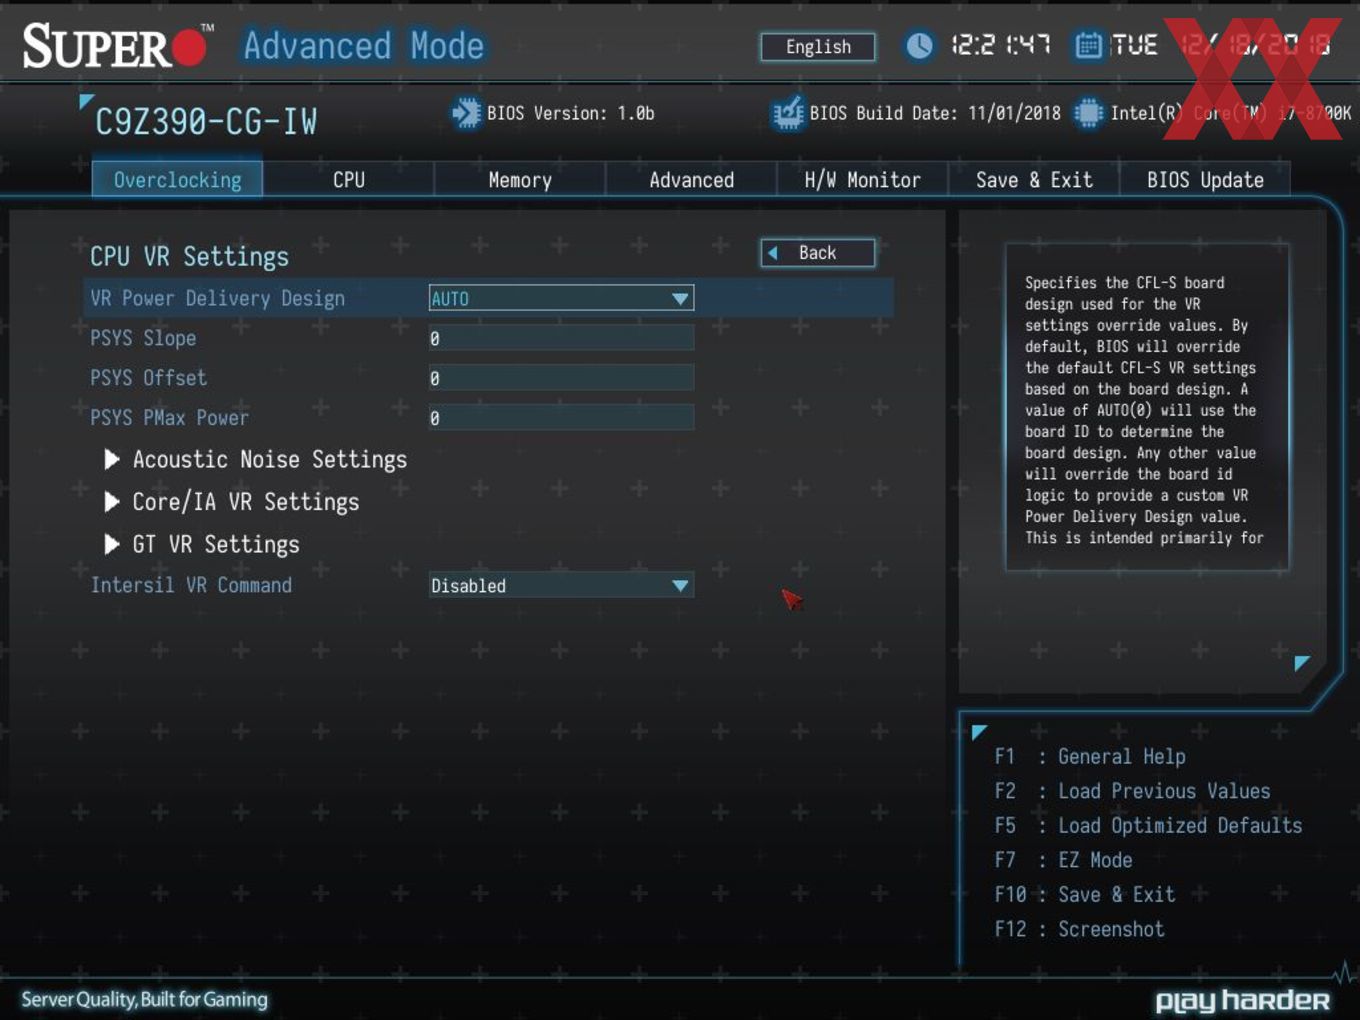Switch to the CPU tab
The width and height of the screenshot is (1360, 1020).
coord(348,180)
